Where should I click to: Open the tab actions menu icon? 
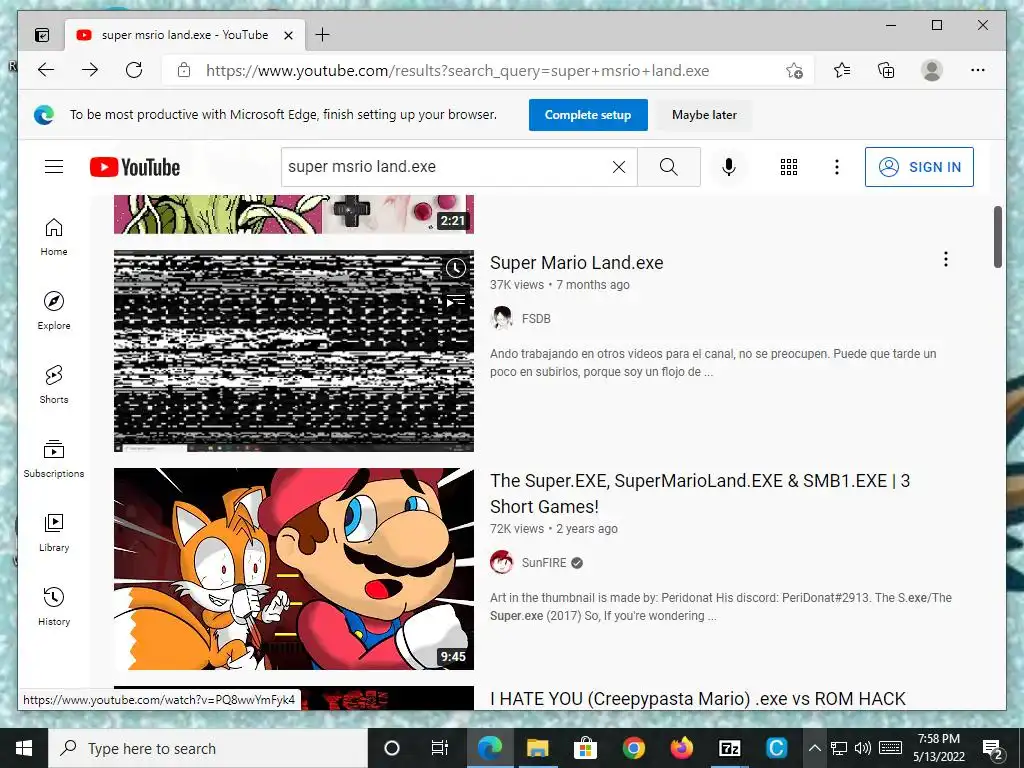(42, 35)
